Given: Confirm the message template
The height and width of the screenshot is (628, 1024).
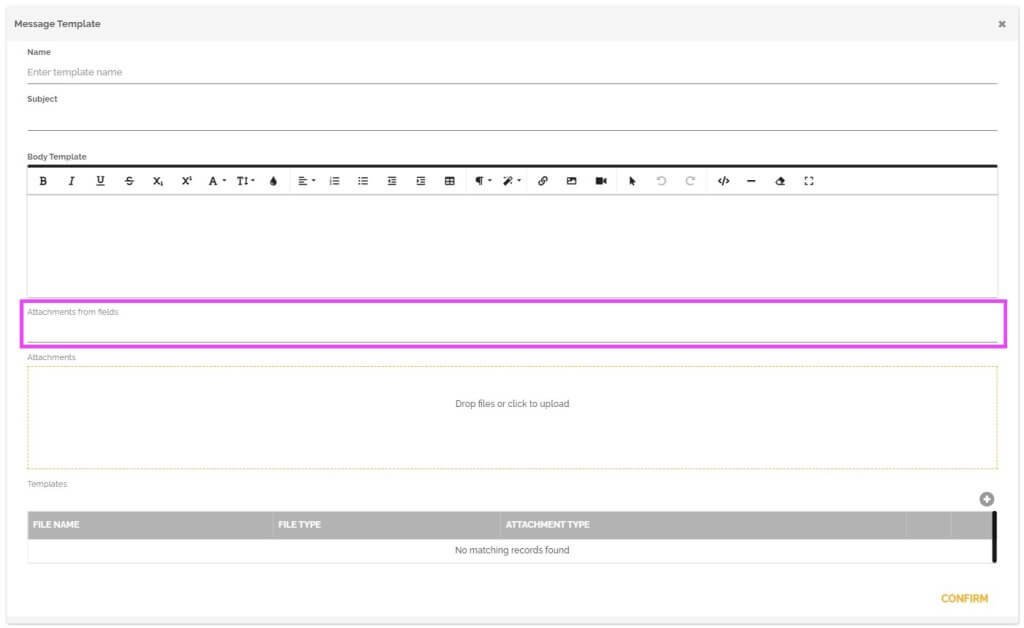Looking at the screenshot, I should coord(964,599).
